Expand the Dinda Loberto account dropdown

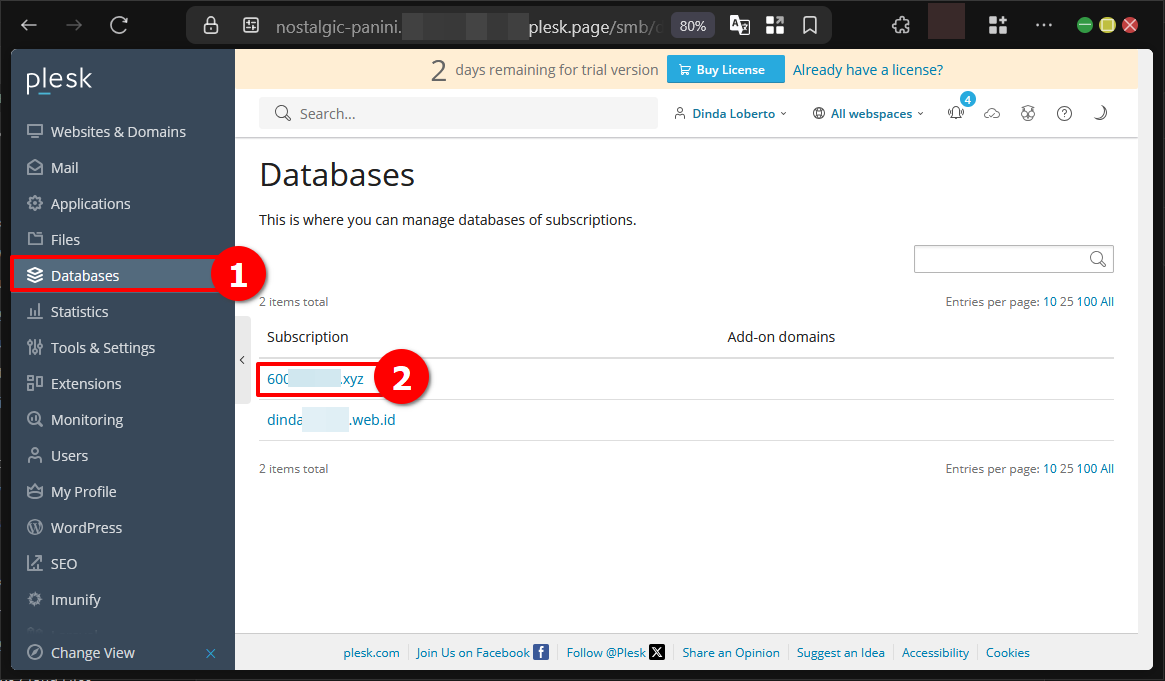pos(730,113)
